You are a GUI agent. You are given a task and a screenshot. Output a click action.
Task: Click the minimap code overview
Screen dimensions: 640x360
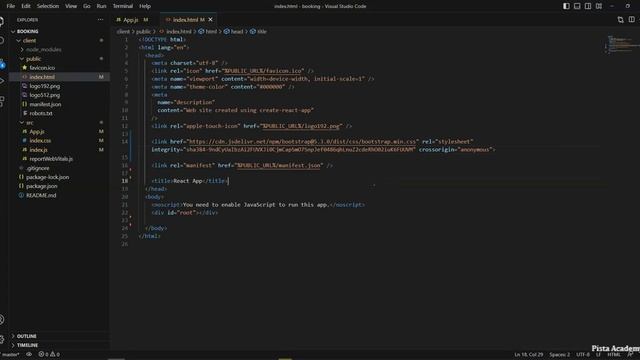pos(621,44)
